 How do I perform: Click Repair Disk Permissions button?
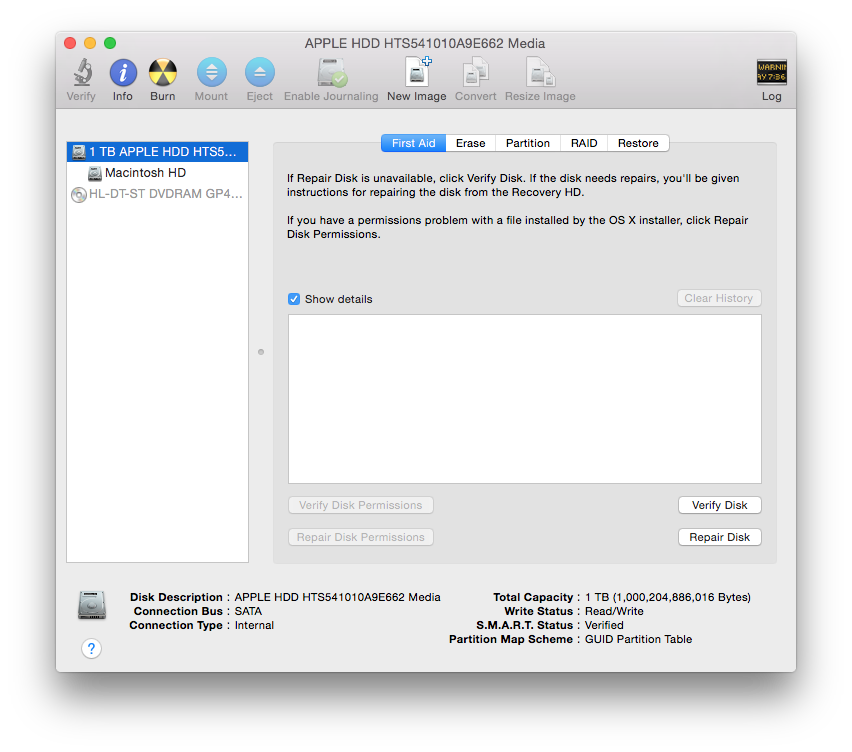(x=360, y=537)
